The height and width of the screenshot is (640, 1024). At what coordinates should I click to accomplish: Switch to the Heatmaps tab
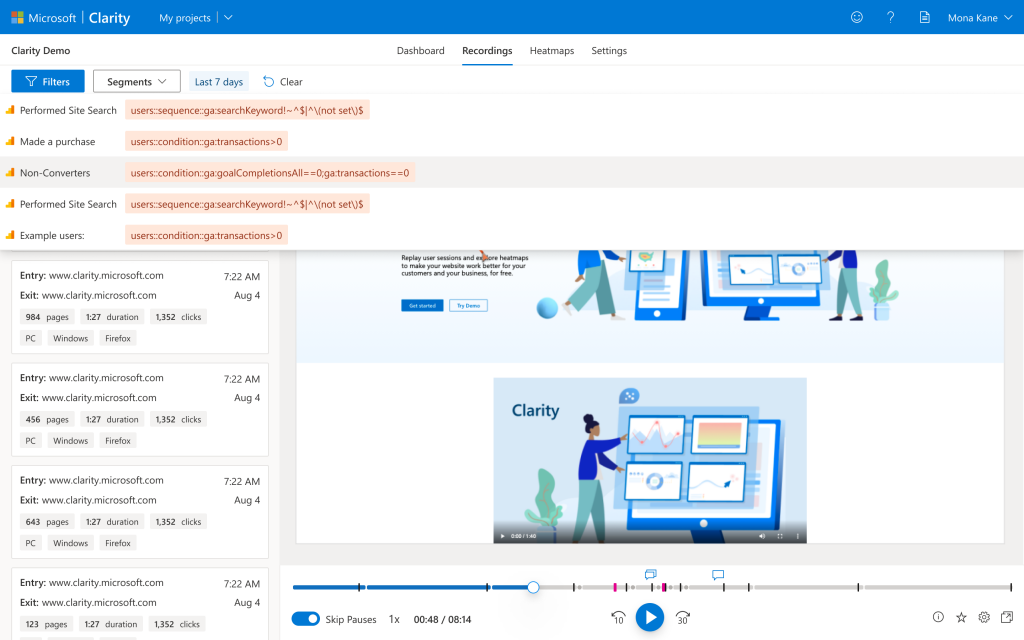pyautogui.click(x=552, y=51)
